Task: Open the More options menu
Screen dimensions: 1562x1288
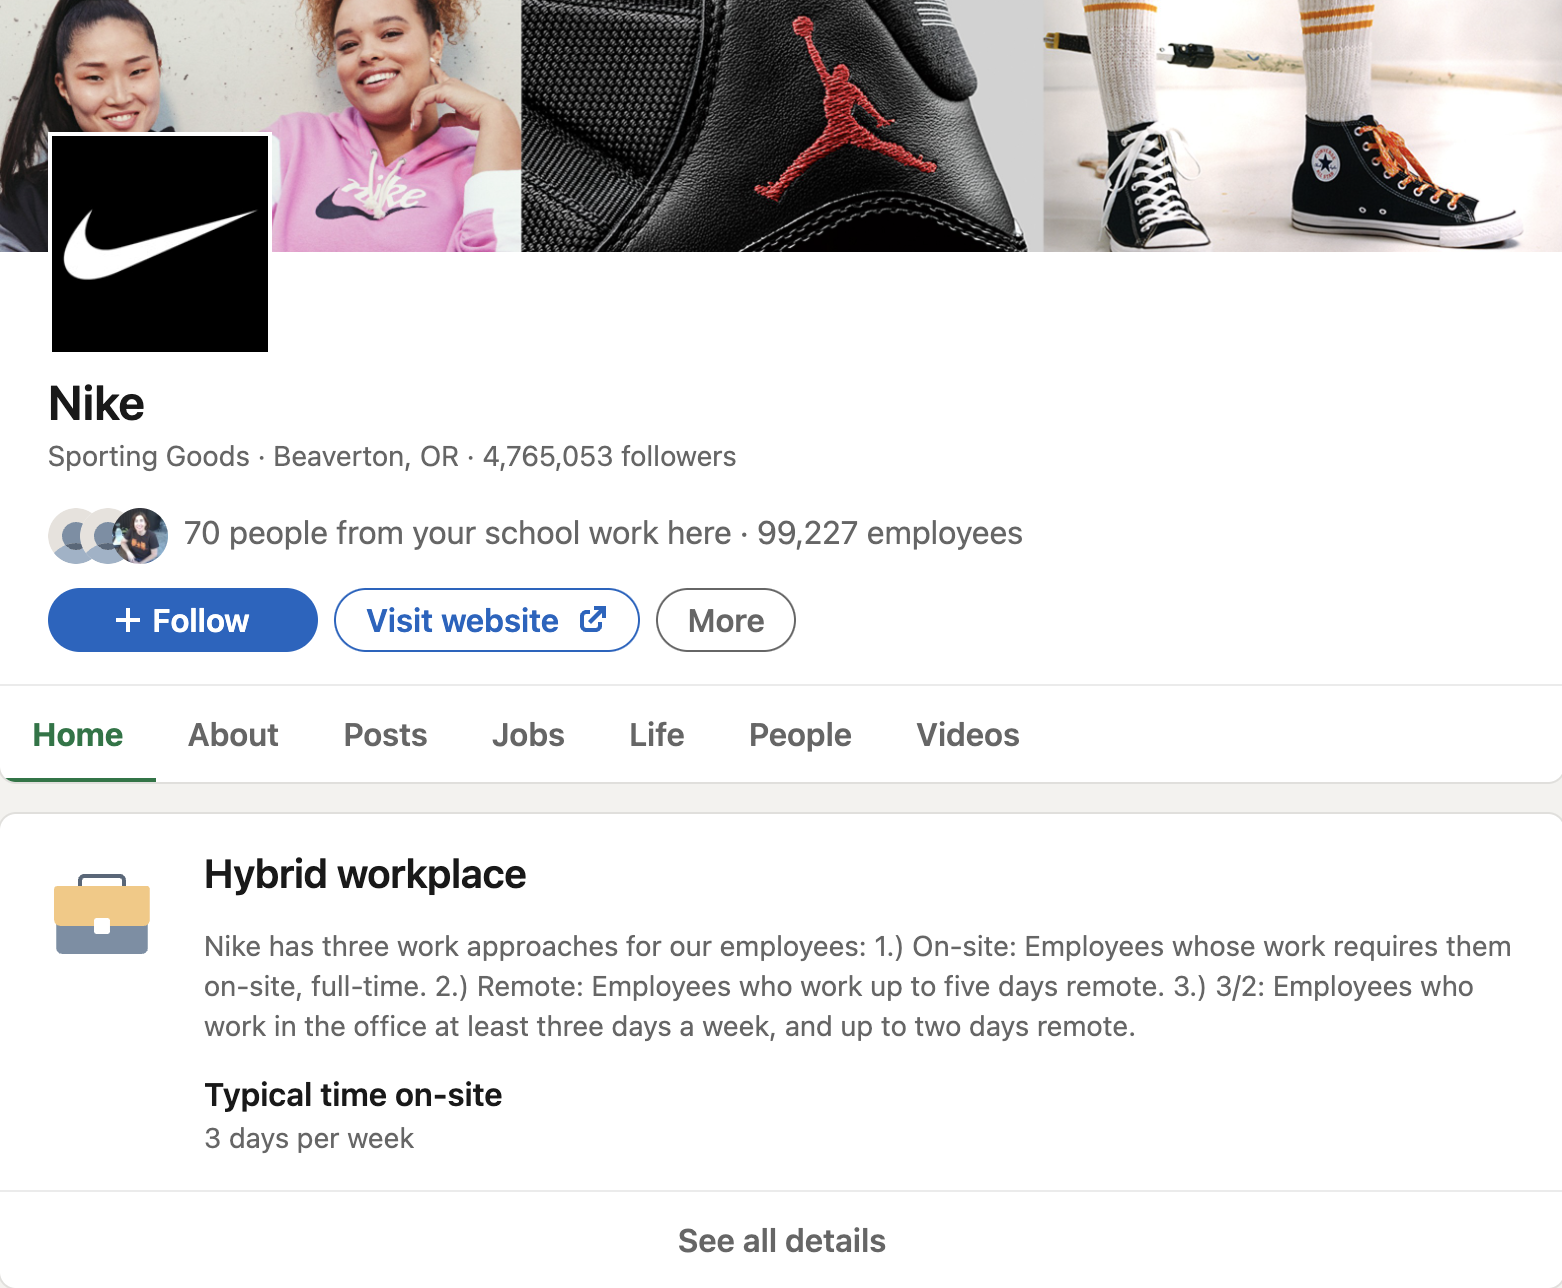Action: pos(726,620)
